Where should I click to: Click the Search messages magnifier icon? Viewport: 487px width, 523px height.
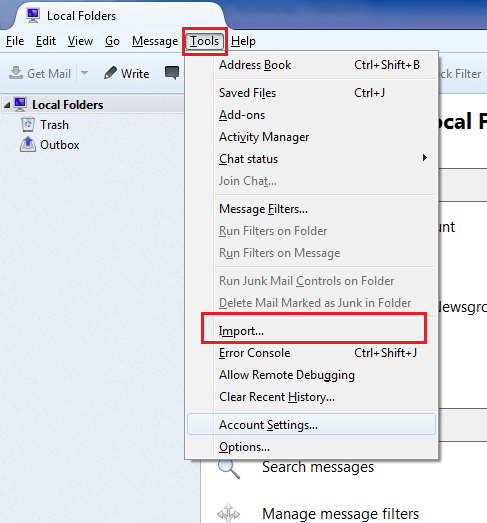229,468
